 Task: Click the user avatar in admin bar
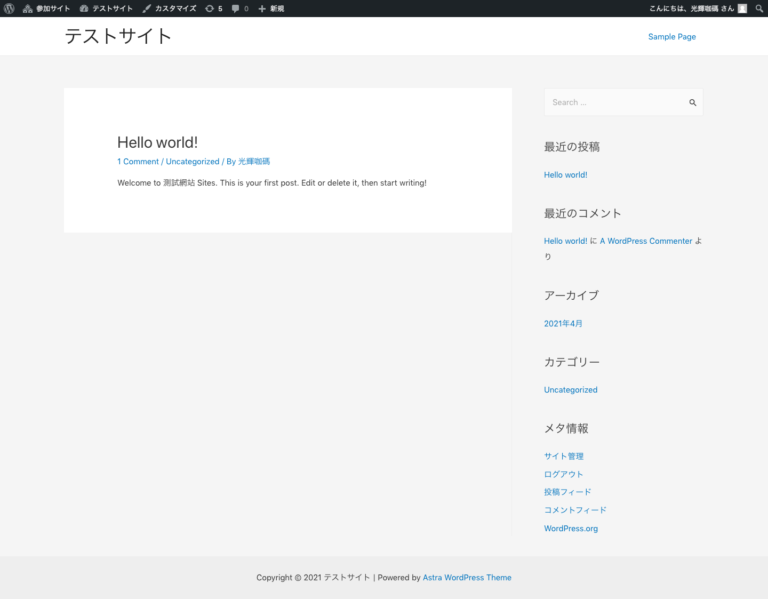point(742,8)
